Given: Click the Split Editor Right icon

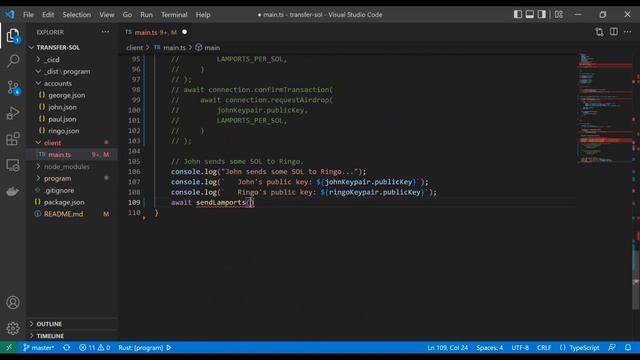Looking at the screenshot, I should [613, 32].
